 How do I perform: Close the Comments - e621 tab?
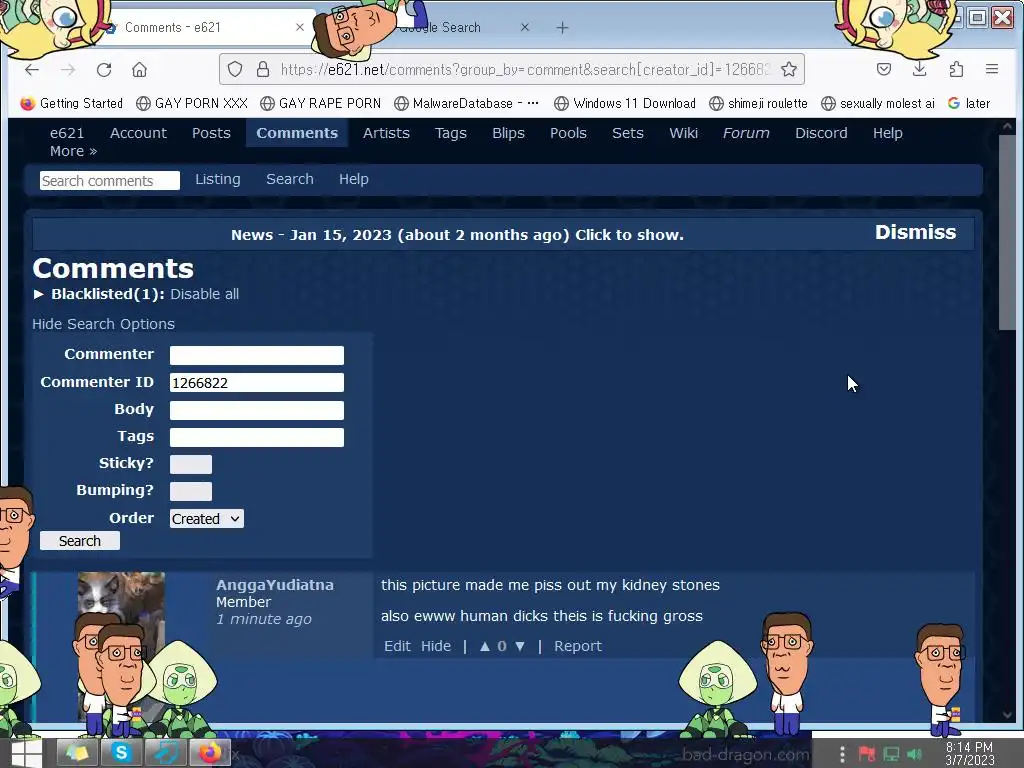300,27
